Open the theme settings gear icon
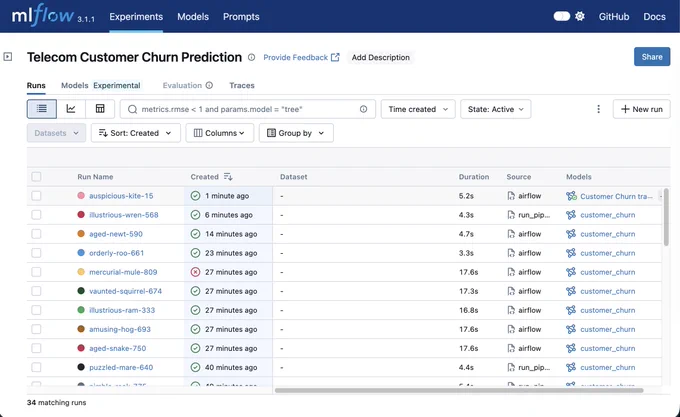The image size is (680, 417). click(580, 16)
